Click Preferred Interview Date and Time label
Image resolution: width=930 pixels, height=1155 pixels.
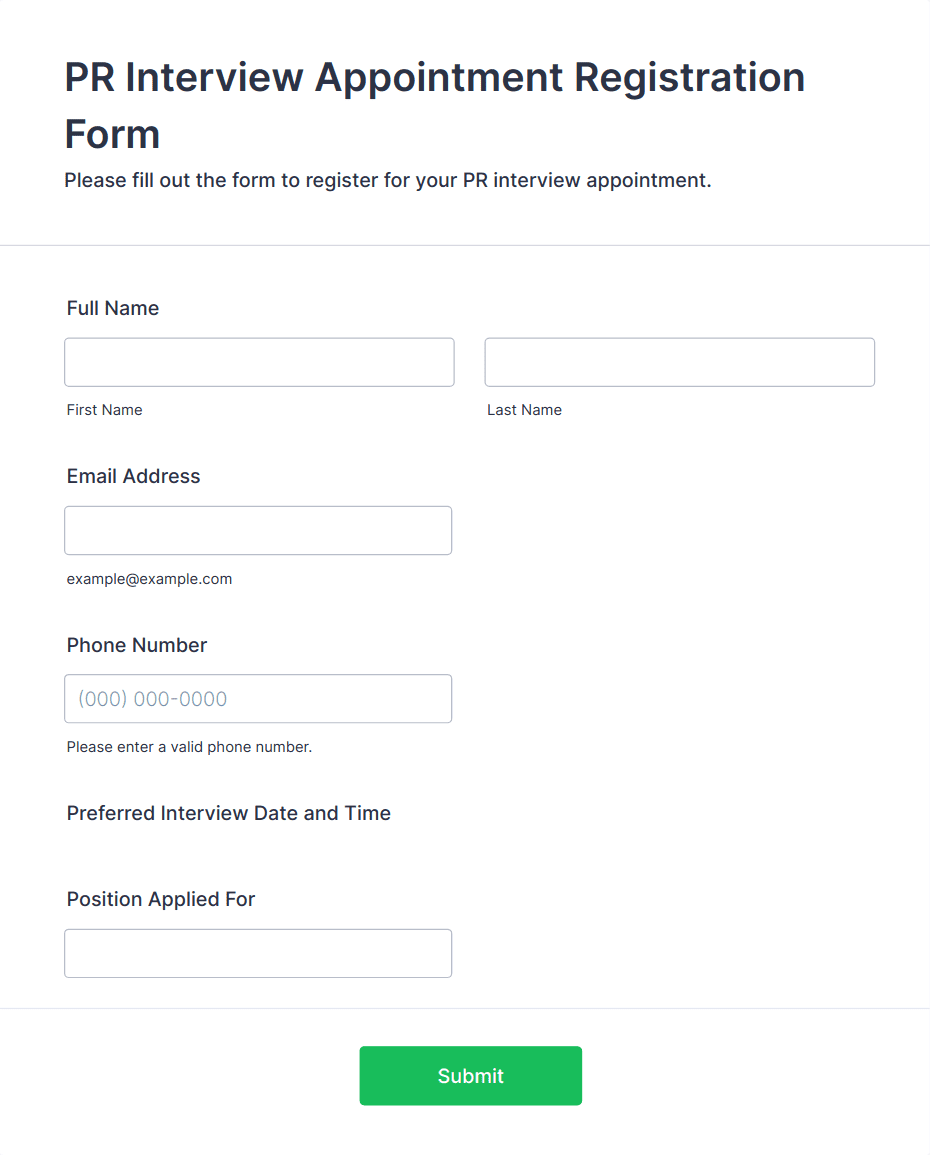(x=229, y=813)
